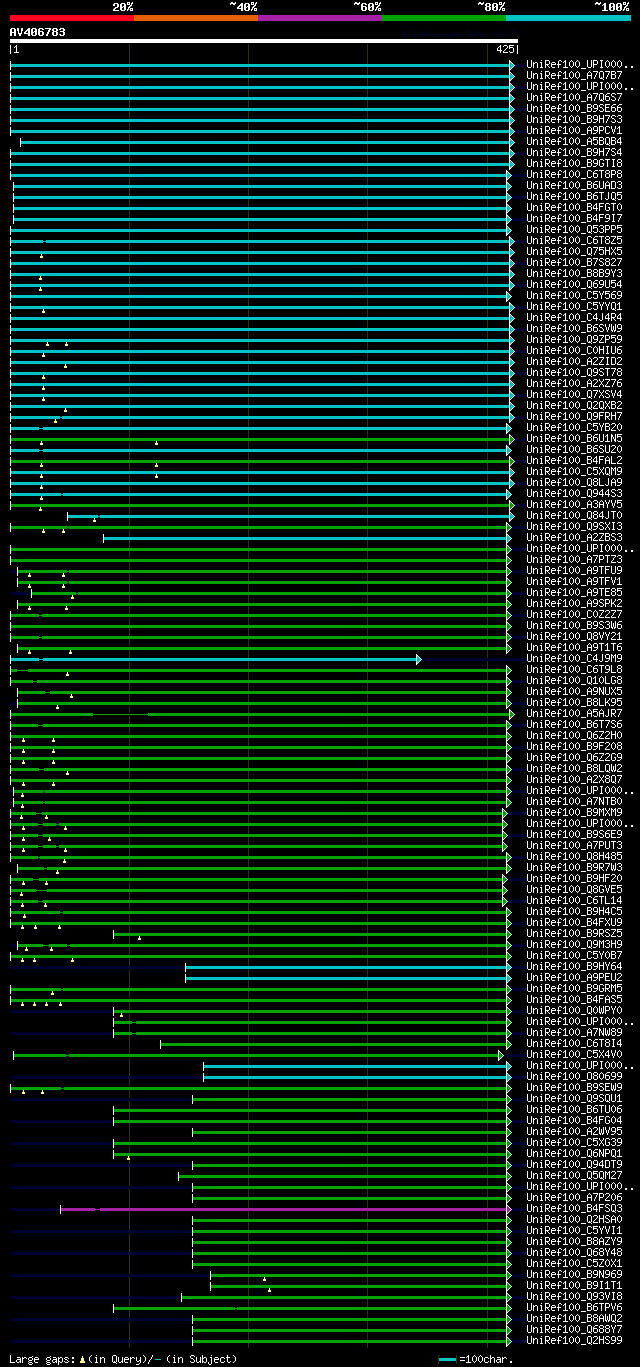Select label UniRef100_Q2HS99
640x1367 pixels.
tap(574, 1341)
